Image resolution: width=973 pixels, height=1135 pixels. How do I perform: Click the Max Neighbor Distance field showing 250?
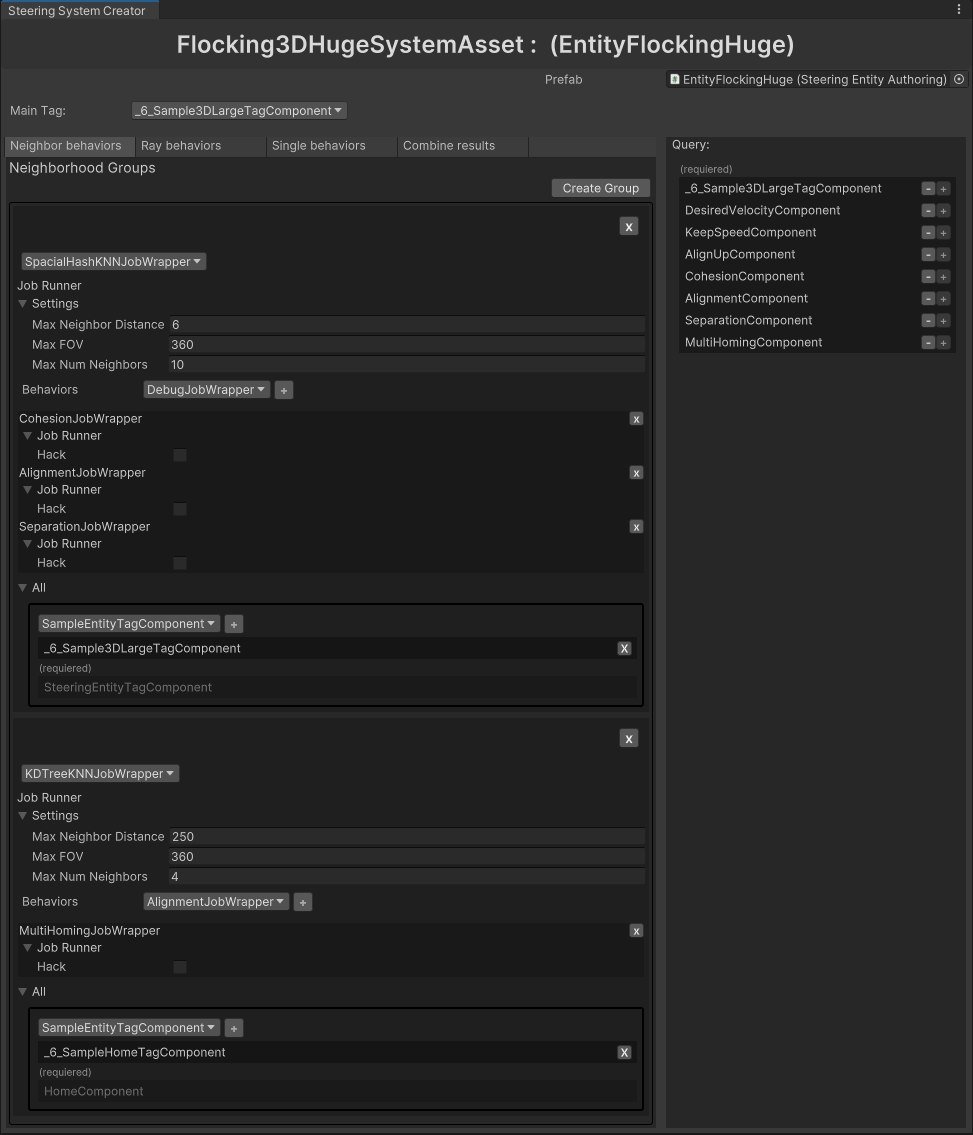click(x=406, y=837)
